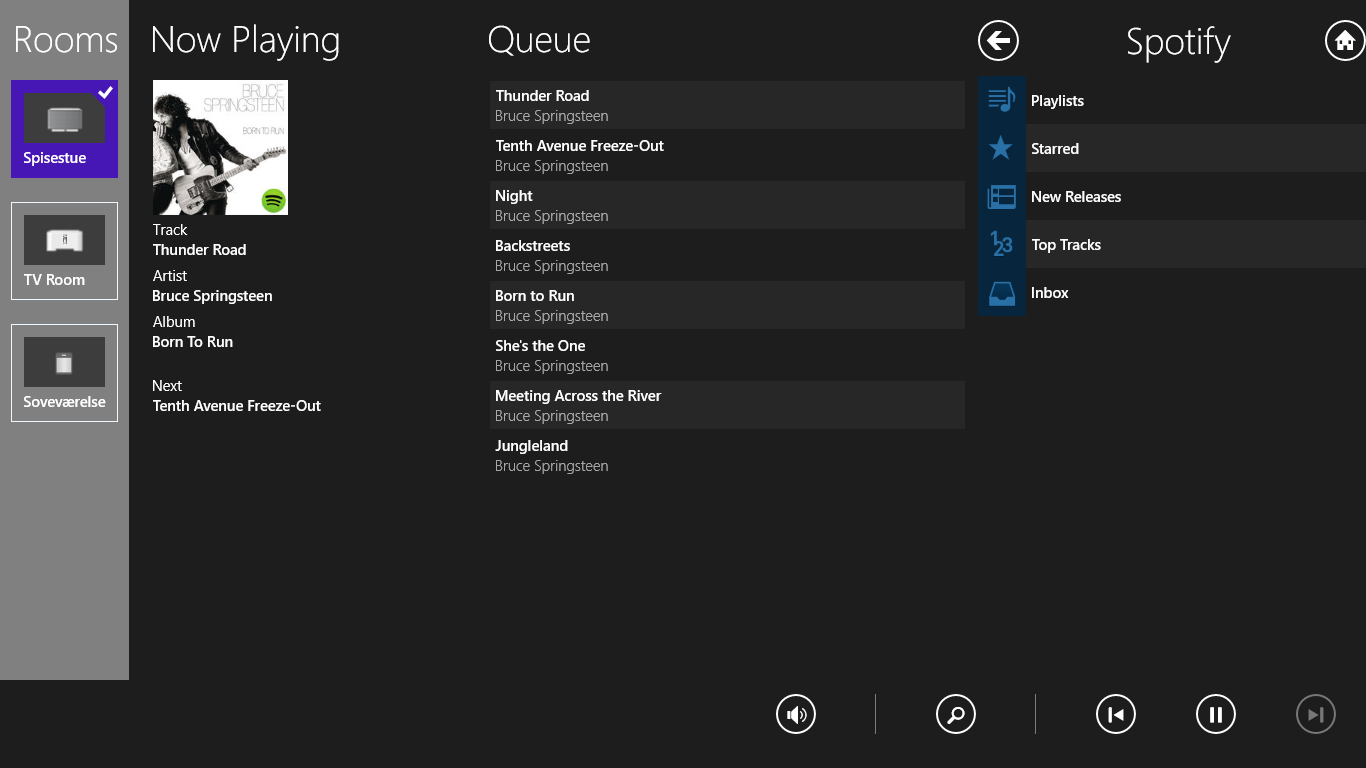
Task: Select the TV Room
Action: [x=64, y=251]
